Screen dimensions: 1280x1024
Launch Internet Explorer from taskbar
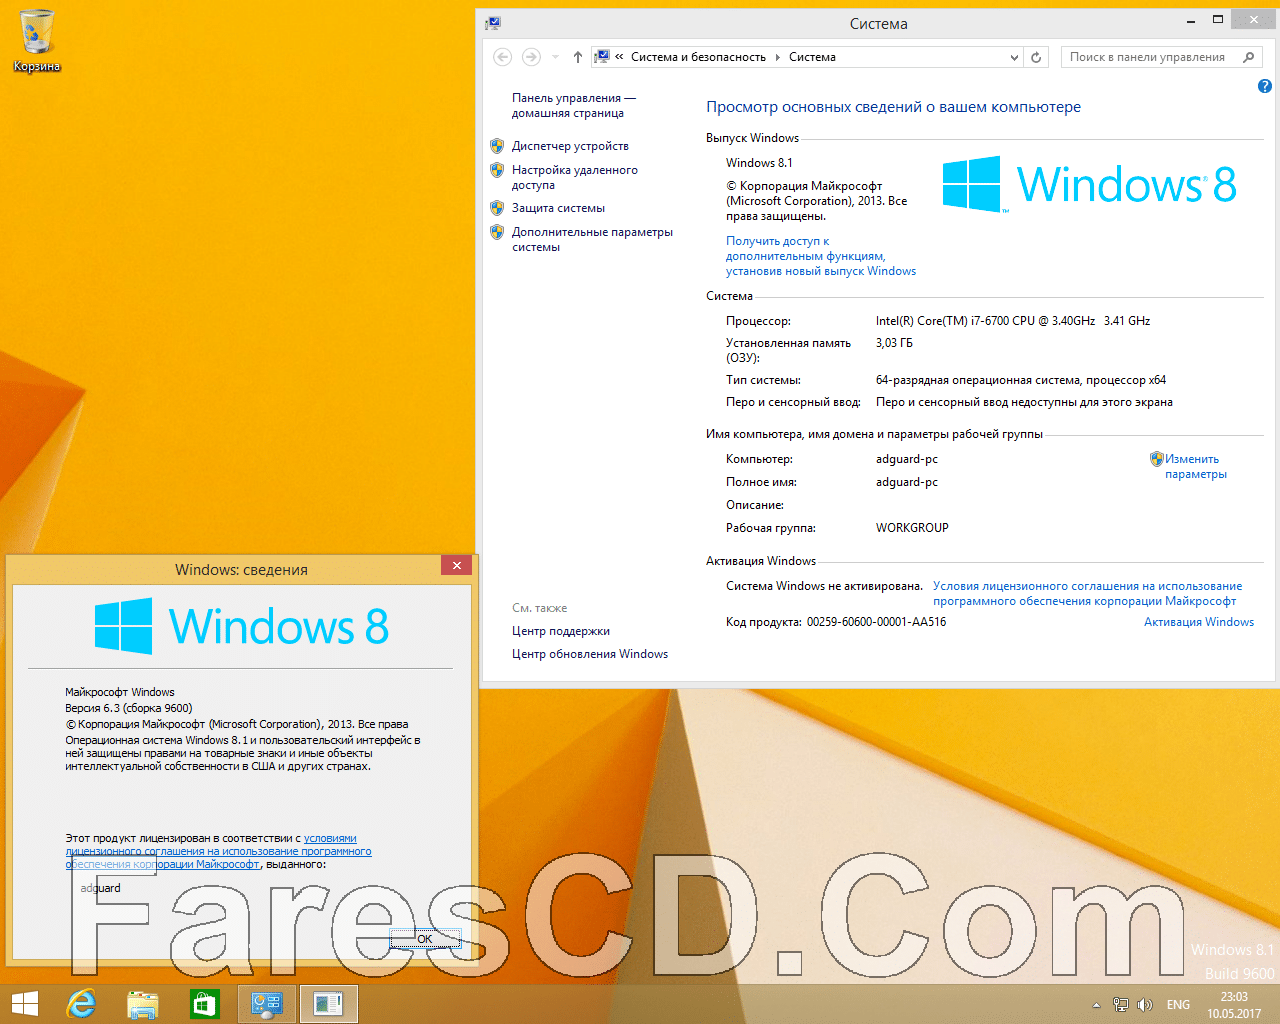point(81,1004)
